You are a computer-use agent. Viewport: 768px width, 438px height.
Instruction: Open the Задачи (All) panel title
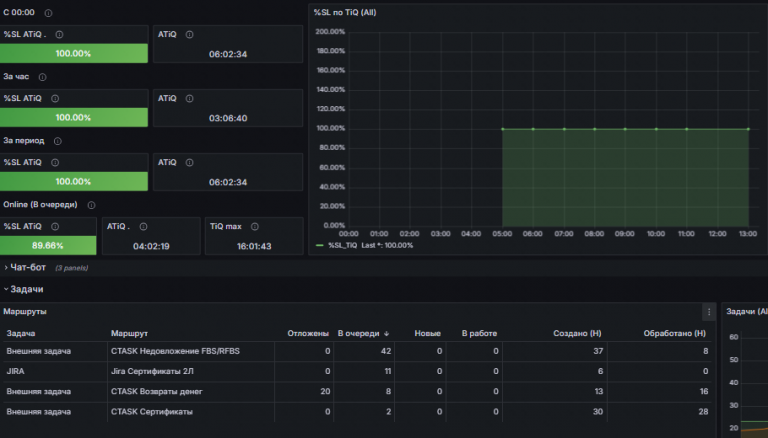pyautogui.click(x=746, y=312)
